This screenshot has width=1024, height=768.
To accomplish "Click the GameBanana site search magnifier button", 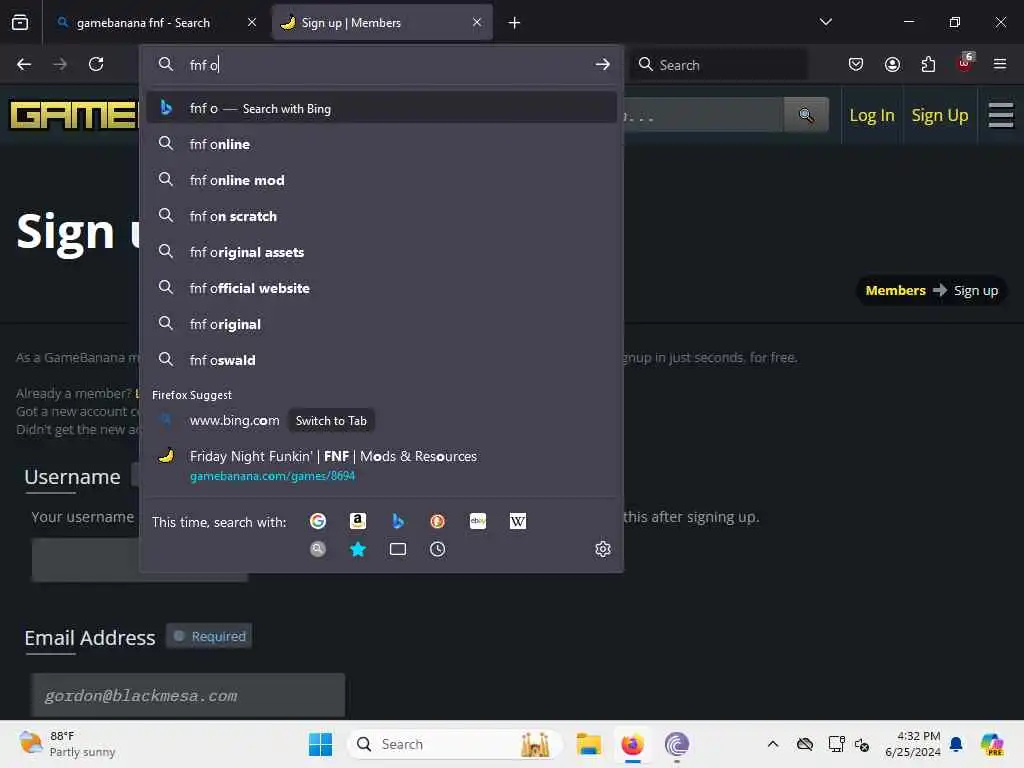I will 807,115.
